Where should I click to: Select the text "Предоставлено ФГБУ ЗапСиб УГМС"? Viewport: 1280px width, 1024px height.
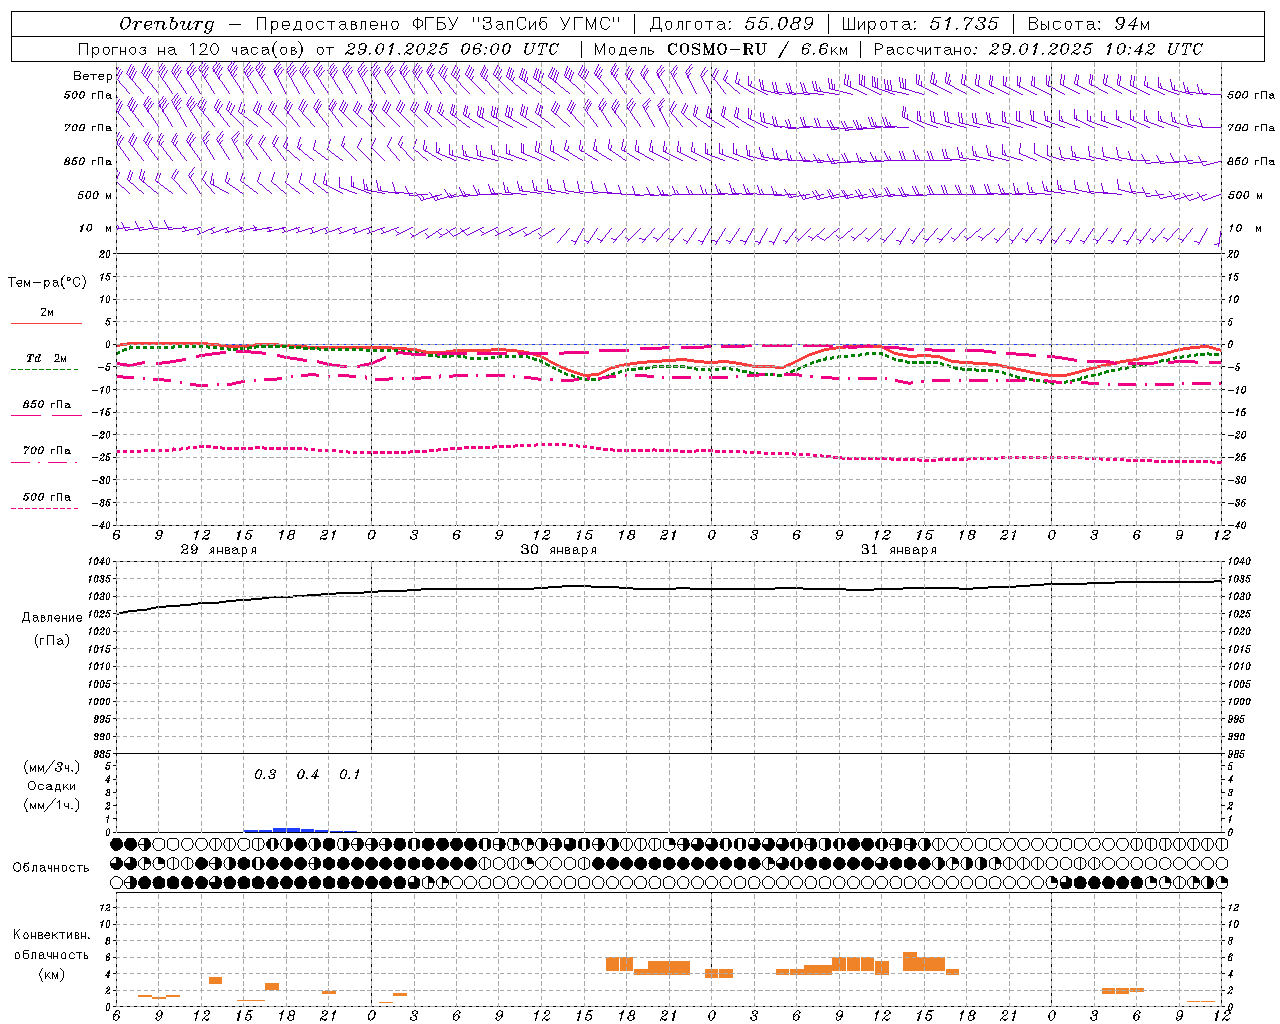point(438,23)
